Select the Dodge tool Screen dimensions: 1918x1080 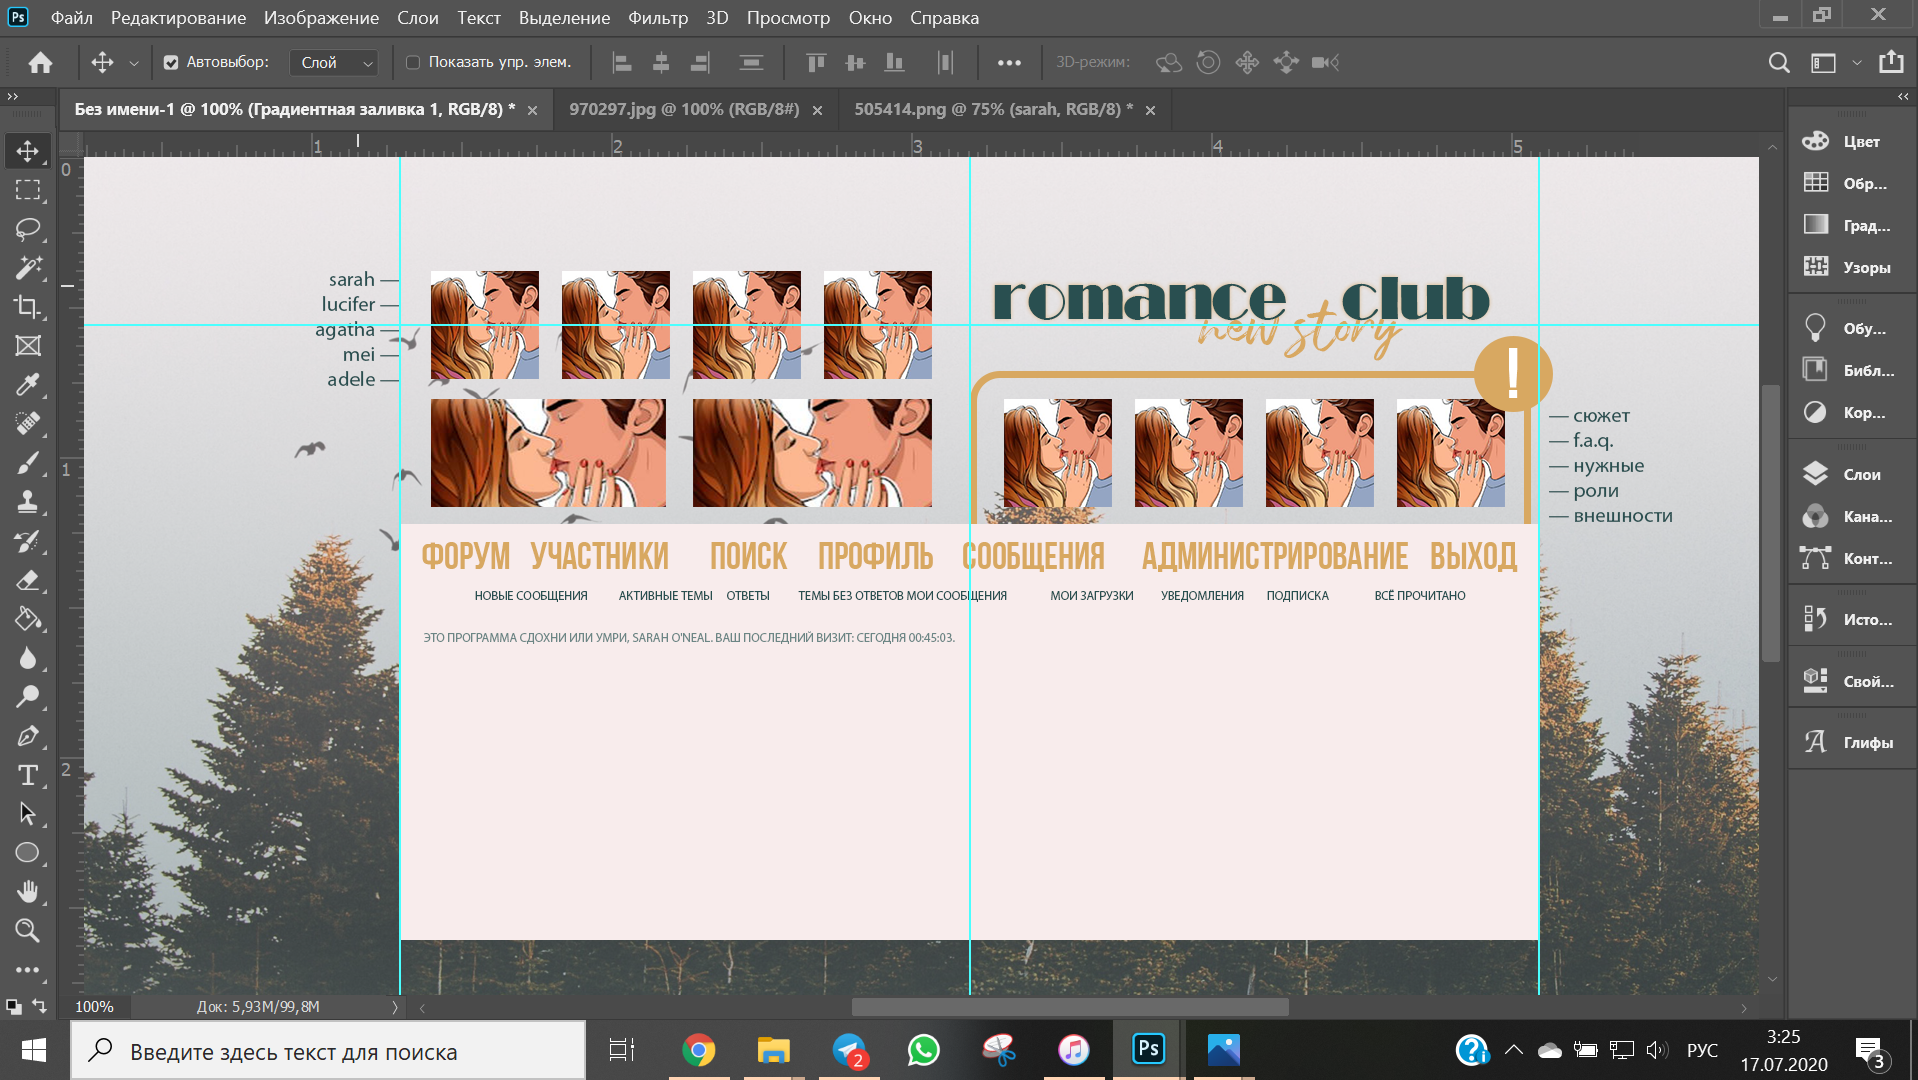pyautogui.click(x=28, y=697)
